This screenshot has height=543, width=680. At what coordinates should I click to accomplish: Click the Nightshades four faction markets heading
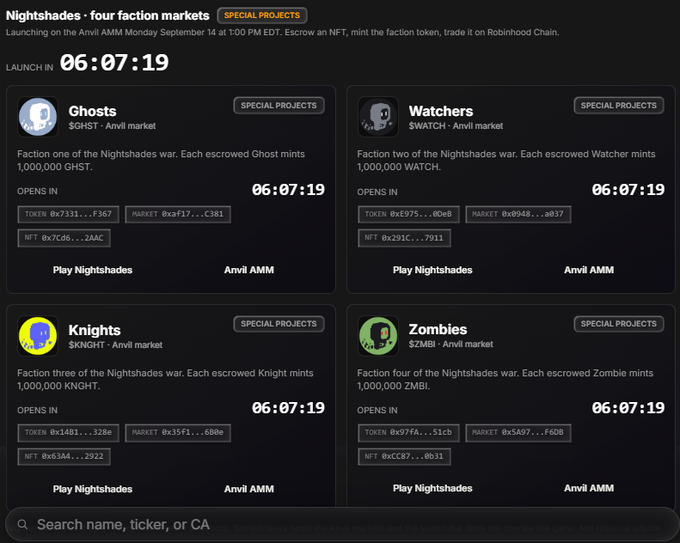click(x=108, y=16)
